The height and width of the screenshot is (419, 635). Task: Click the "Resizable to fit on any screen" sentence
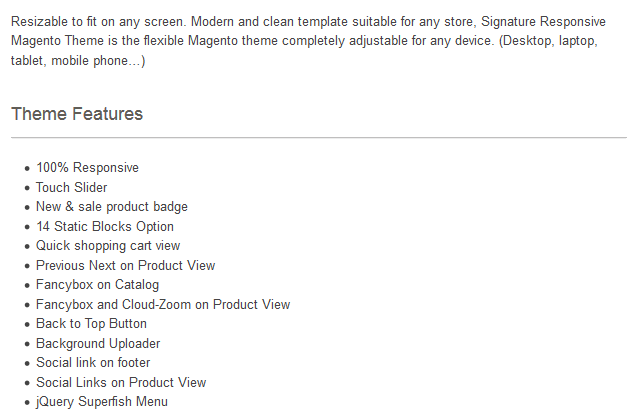[97, 22]
